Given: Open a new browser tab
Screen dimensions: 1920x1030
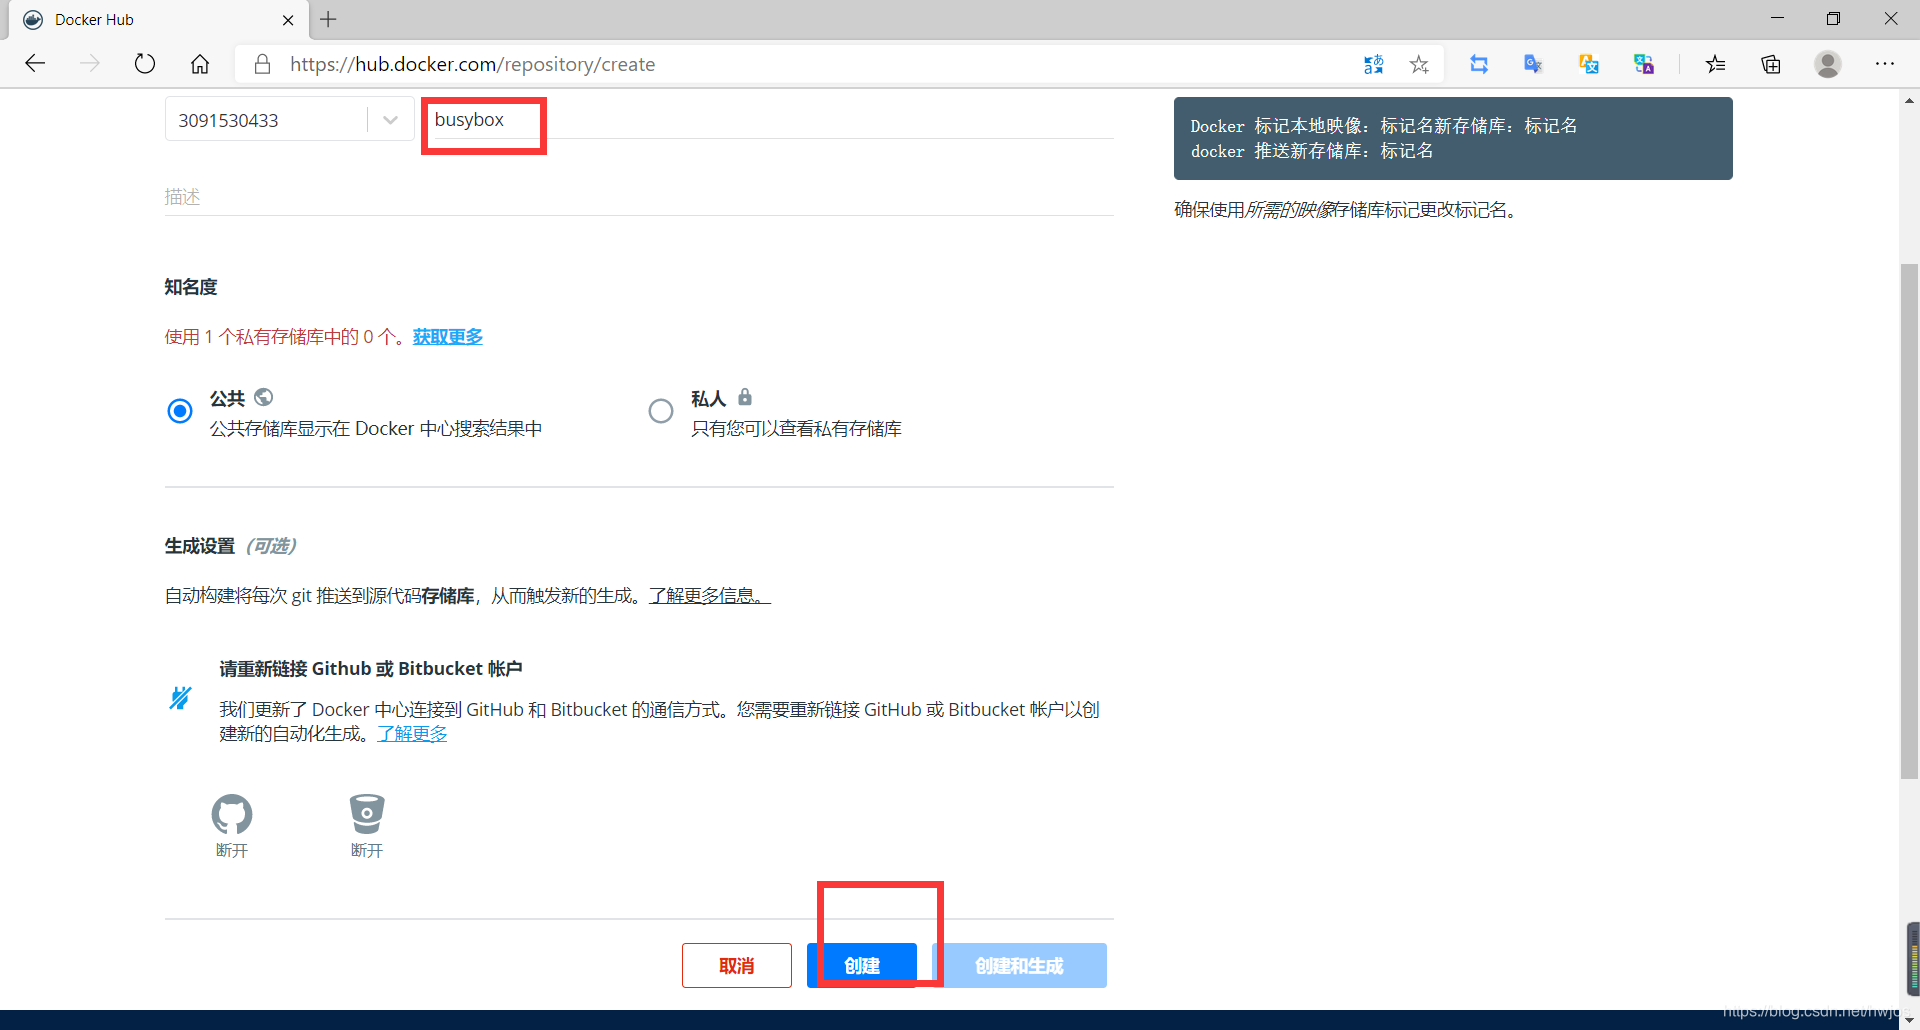Looking at the screenshot, I should [x=328, y=19].
